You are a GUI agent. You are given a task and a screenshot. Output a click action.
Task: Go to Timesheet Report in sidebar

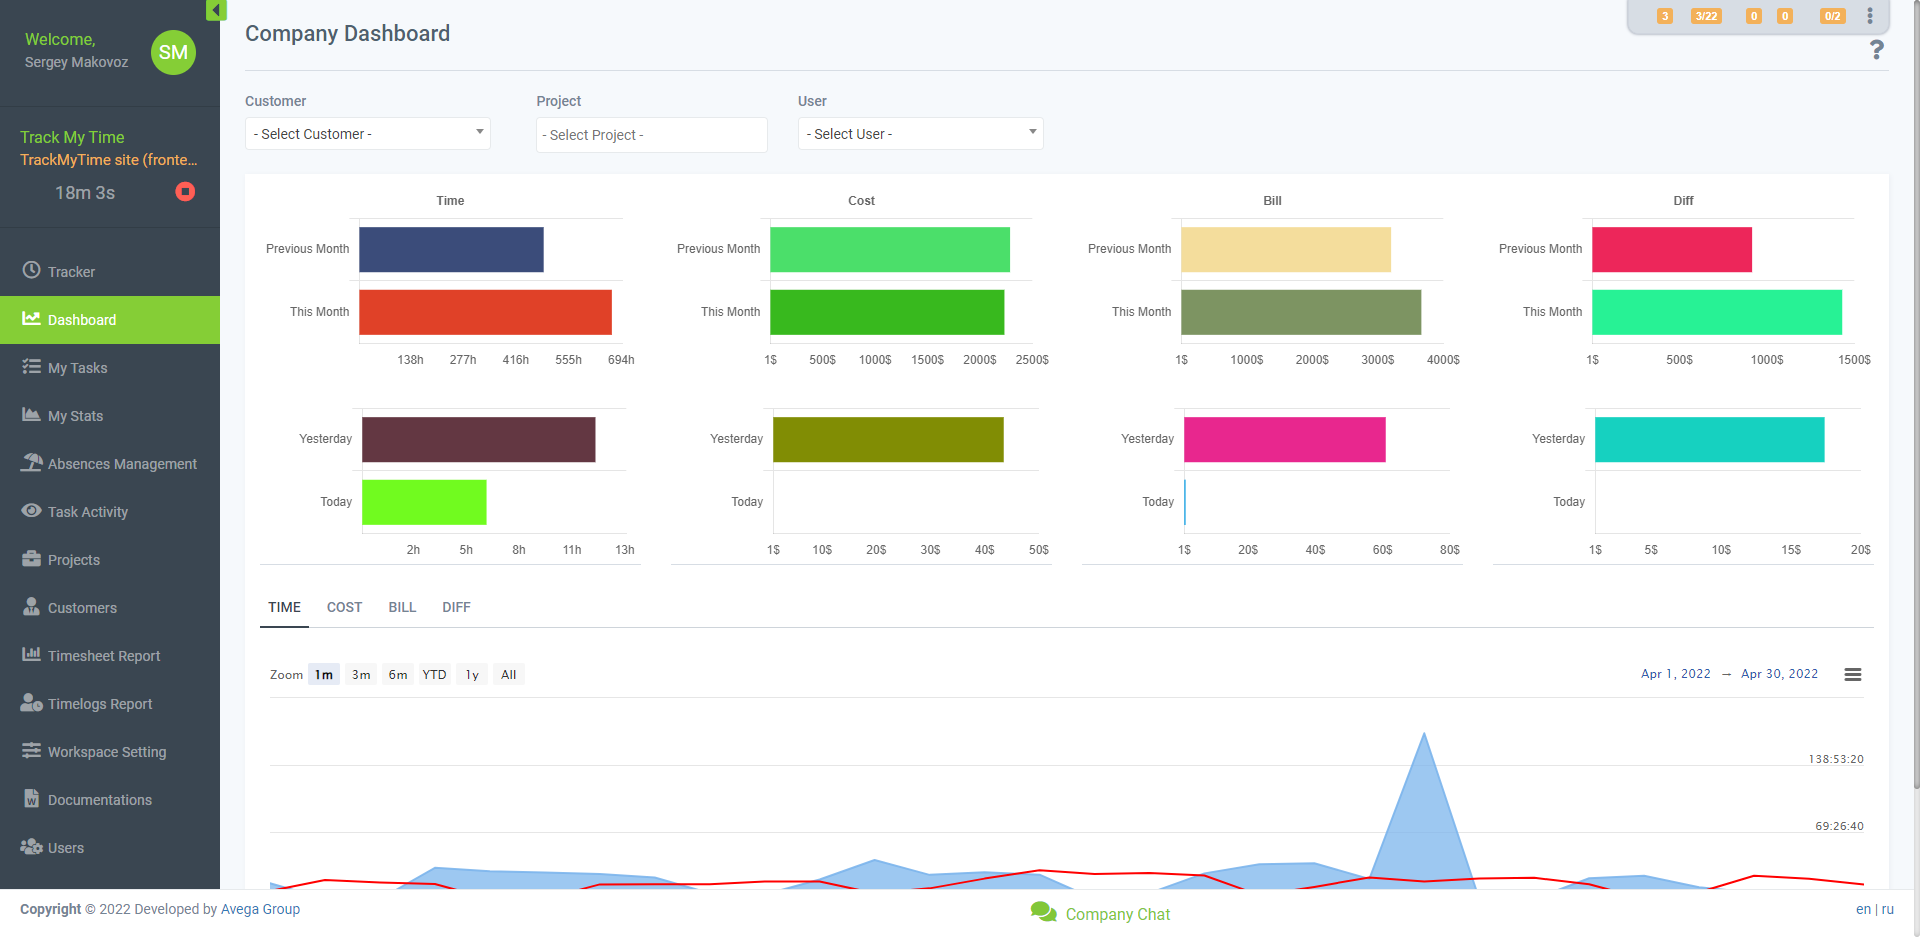pyautogui.click(x=104, y=656)
